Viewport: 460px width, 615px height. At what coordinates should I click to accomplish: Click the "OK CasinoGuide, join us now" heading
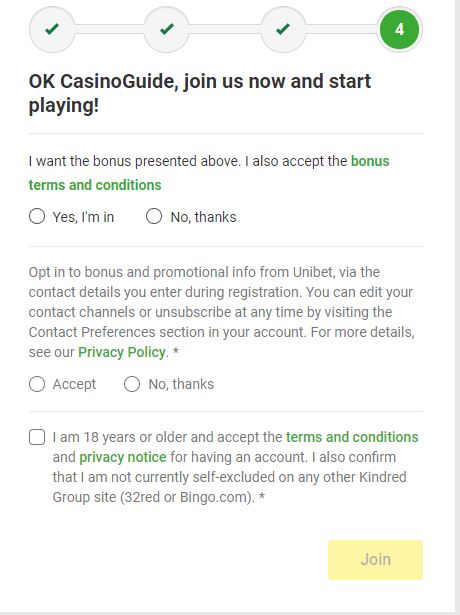tap(200, 93)
